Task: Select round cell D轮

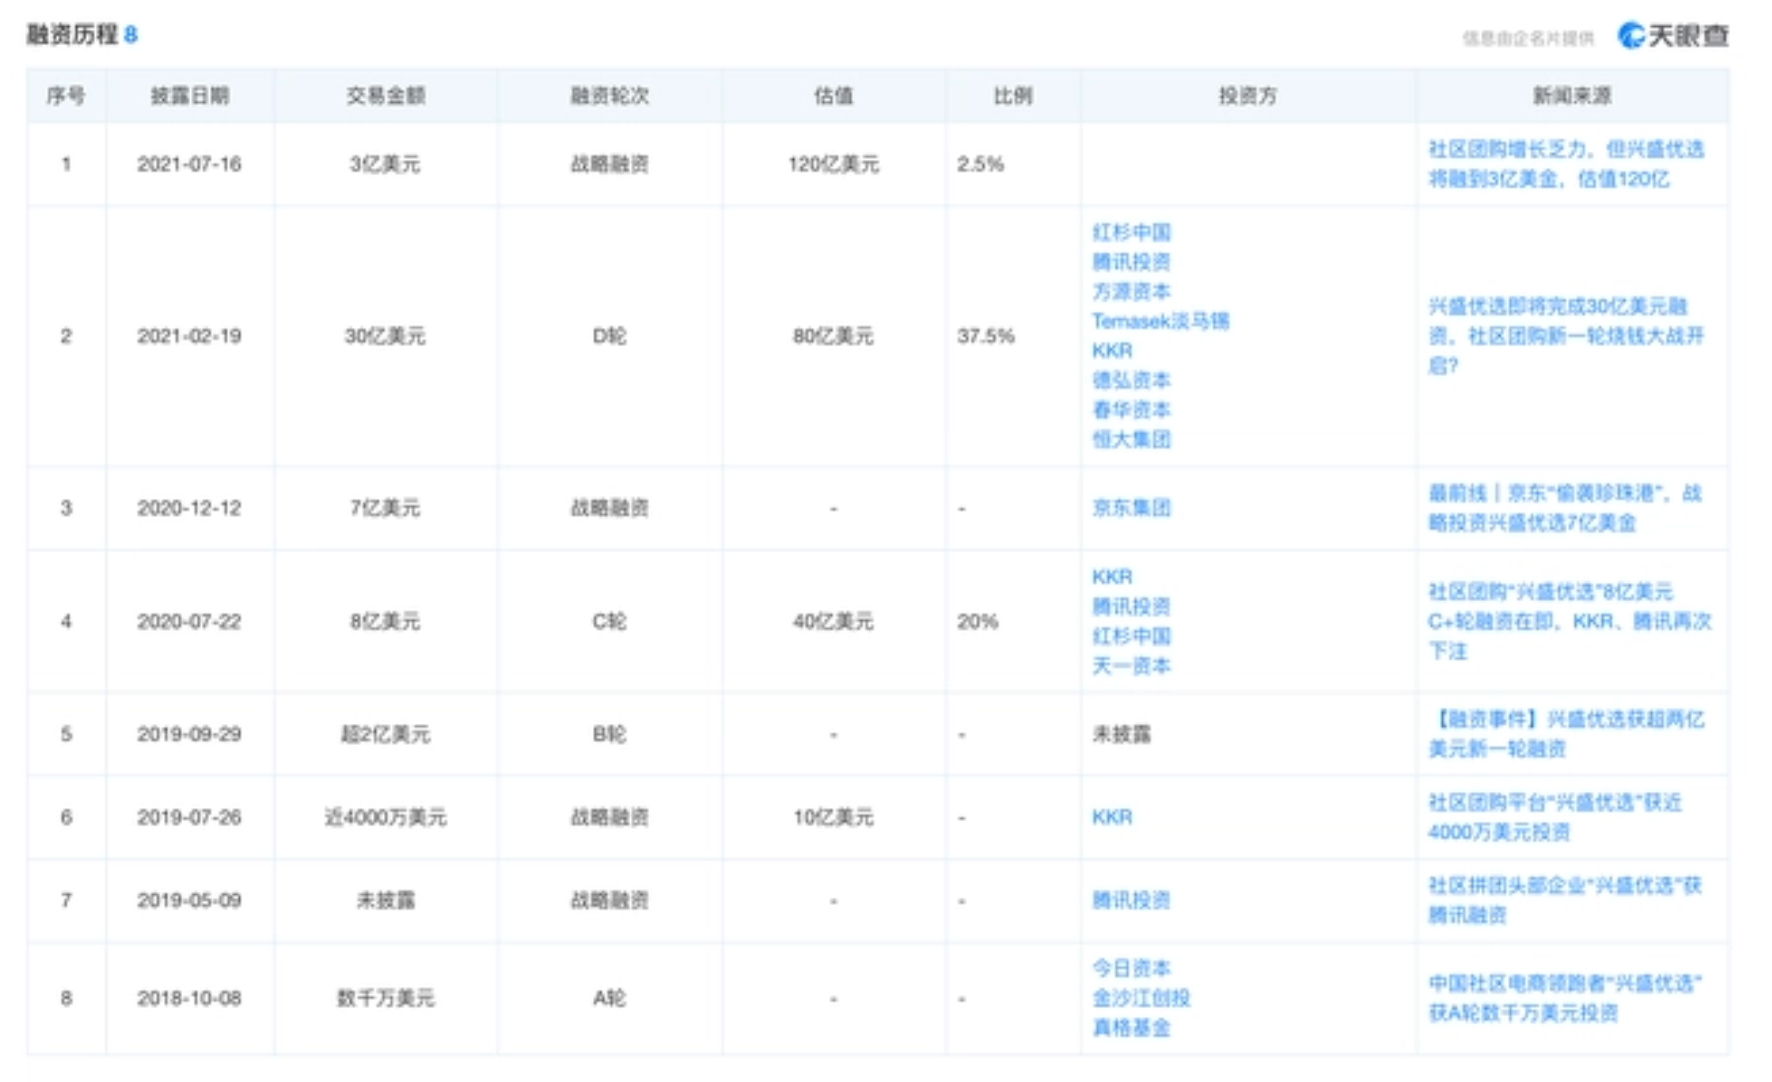Action: (609, 336)
